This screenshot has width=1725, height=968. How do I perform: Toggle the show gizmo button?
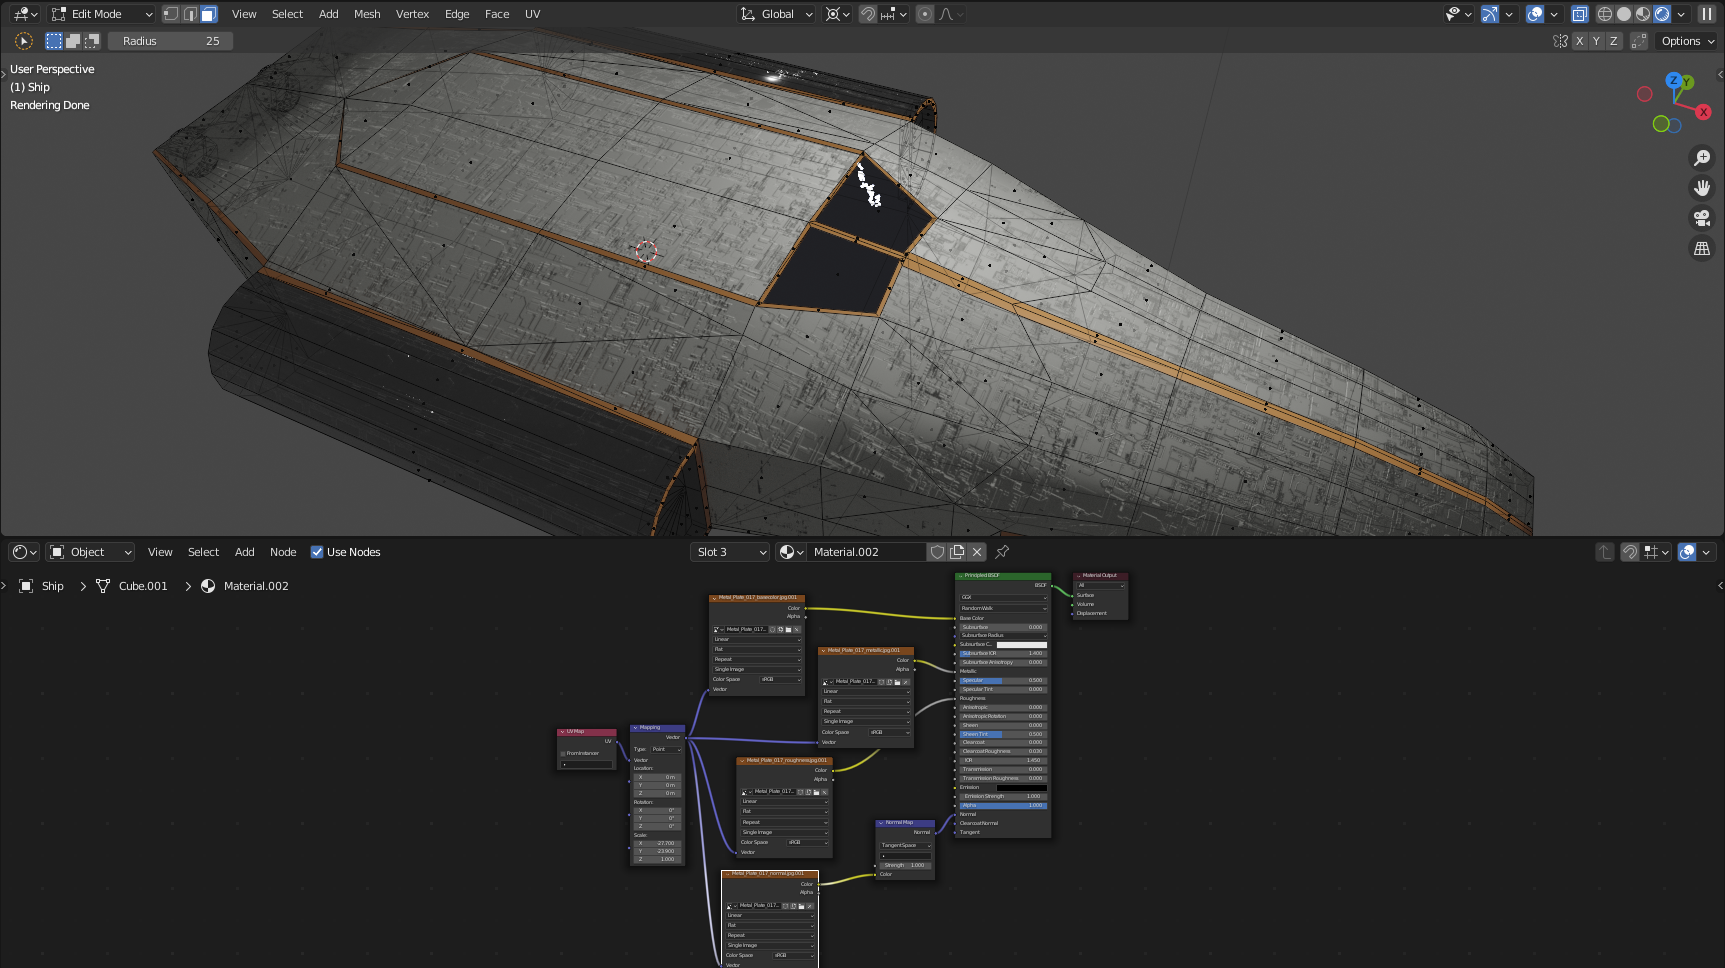point(1490,14)
